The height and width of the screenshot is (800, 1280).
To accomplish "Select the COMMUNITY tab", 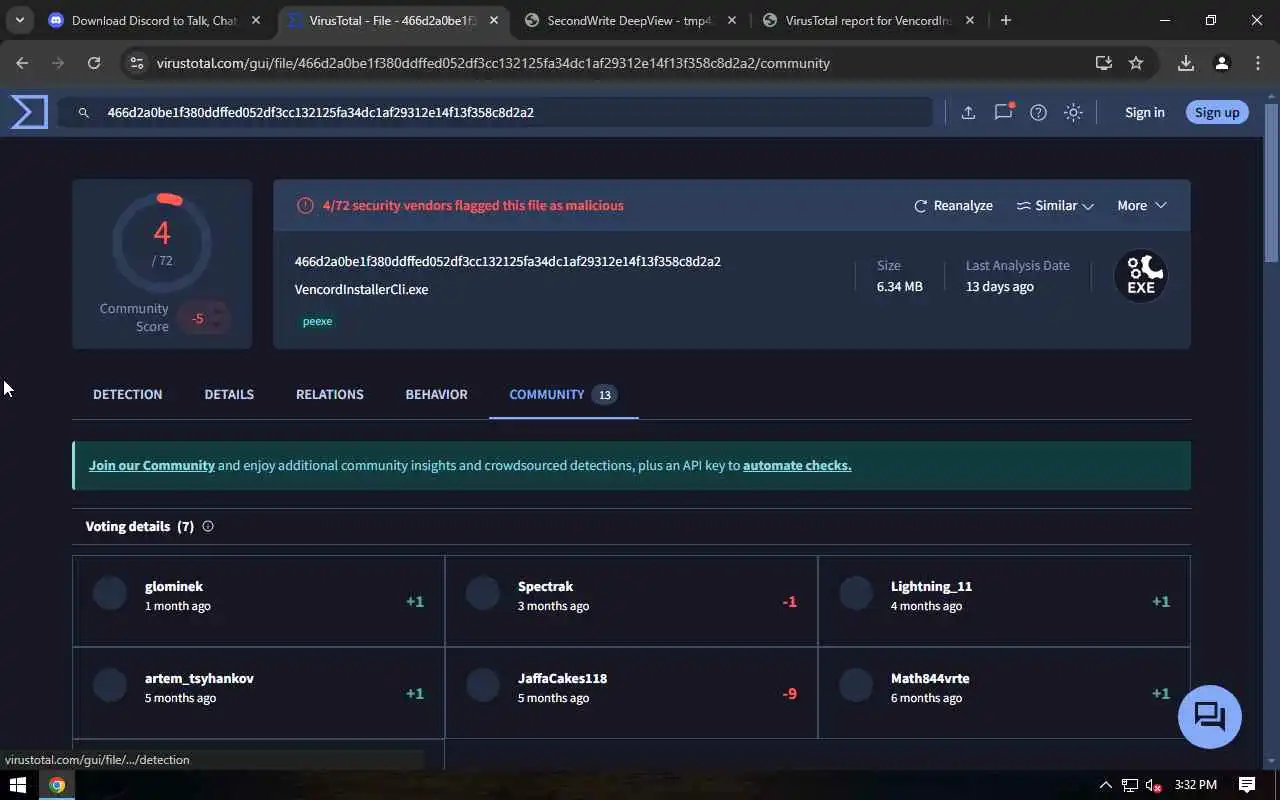I will [x=563, y=394].
